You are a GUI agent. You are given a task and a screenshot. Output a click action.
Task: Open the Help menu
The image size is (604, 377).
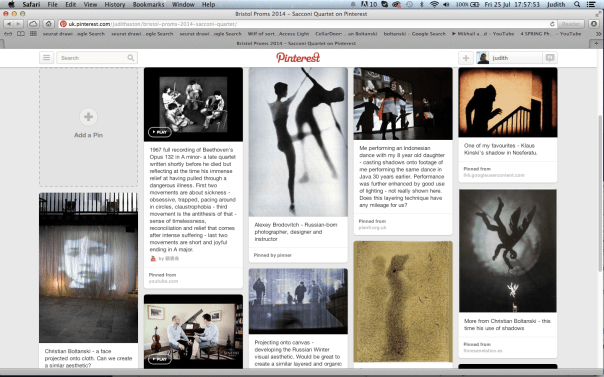click(208, 4)
